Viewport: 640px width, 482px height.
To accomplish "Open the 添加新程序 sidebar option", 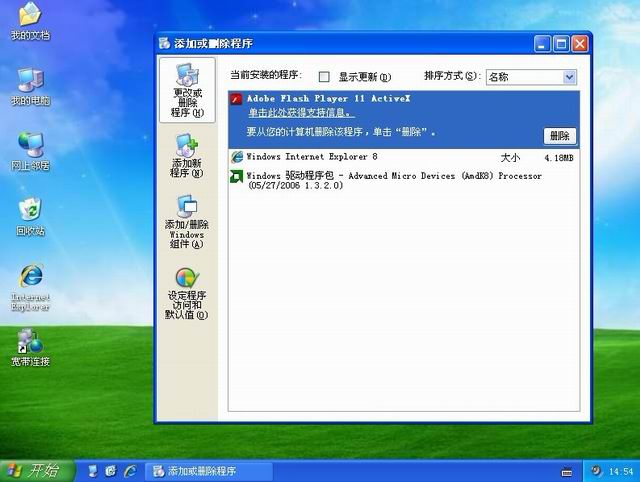I will click(187, 155).
